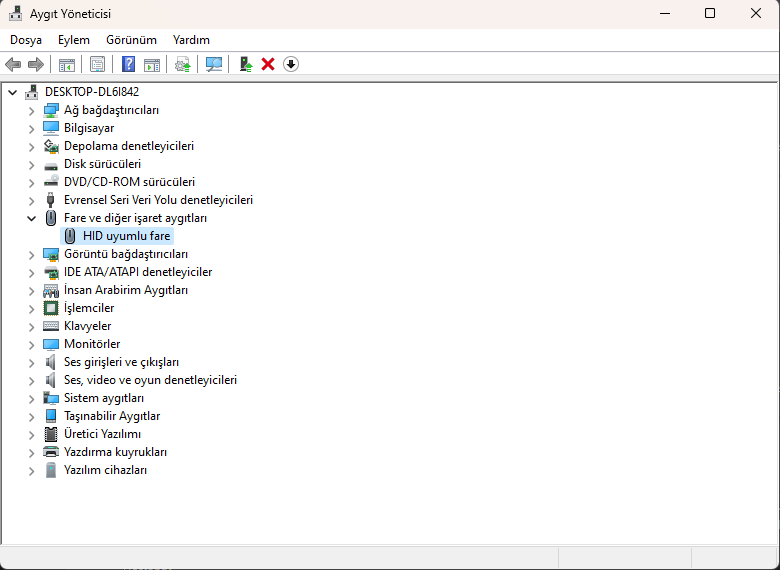
Task: Minimize the Aygıt Yöneticisi window
Action: click(x=665, y=13)
